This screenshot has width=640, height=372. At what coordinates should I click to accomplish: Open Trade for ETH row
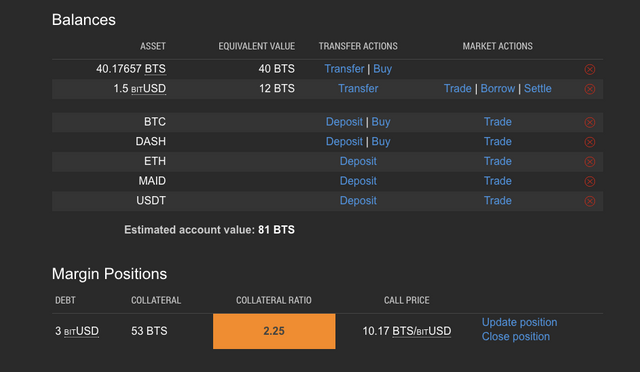pyautogui.click(x=498, y=161)
